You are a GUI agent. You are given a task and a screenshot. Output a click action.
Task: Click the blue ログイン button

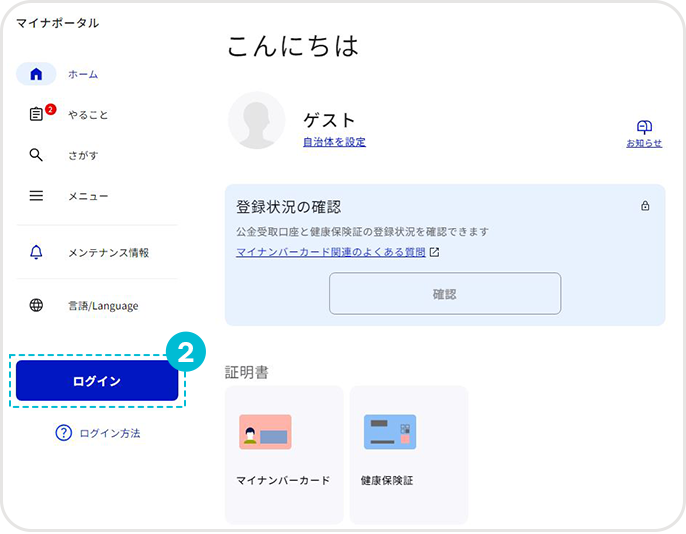click(x=97, y=380)
